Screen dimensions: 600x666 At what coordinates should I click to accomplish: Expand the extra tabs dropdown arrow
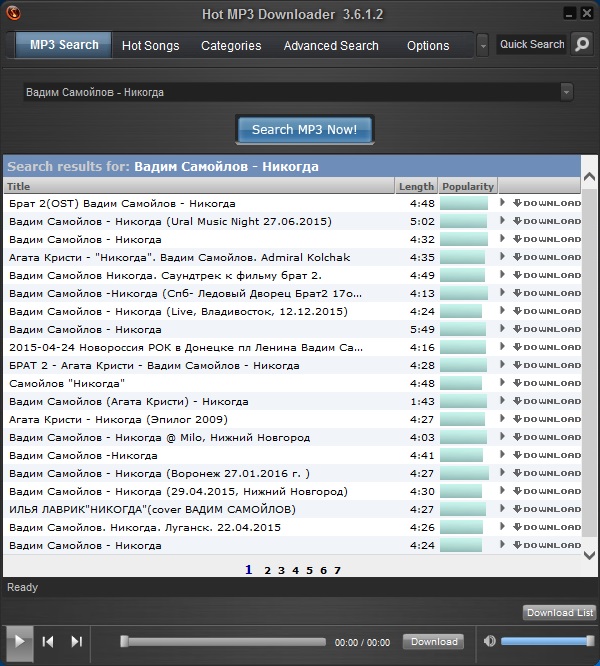(482, 45)
